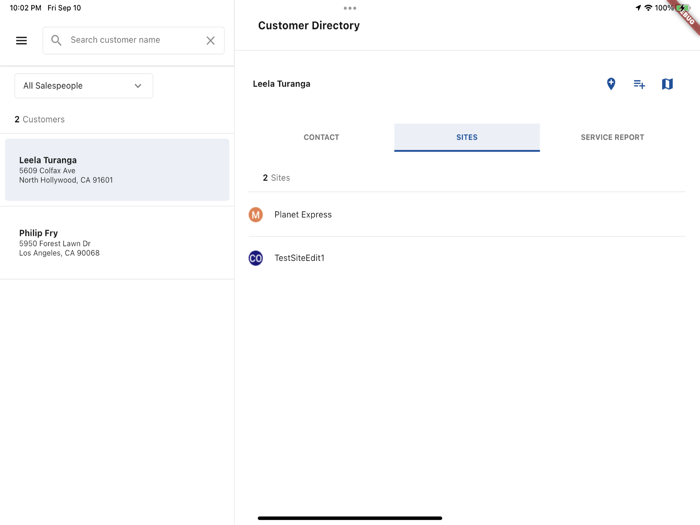
Task: Tap the location pin icon
Action: tap(611, 84)
